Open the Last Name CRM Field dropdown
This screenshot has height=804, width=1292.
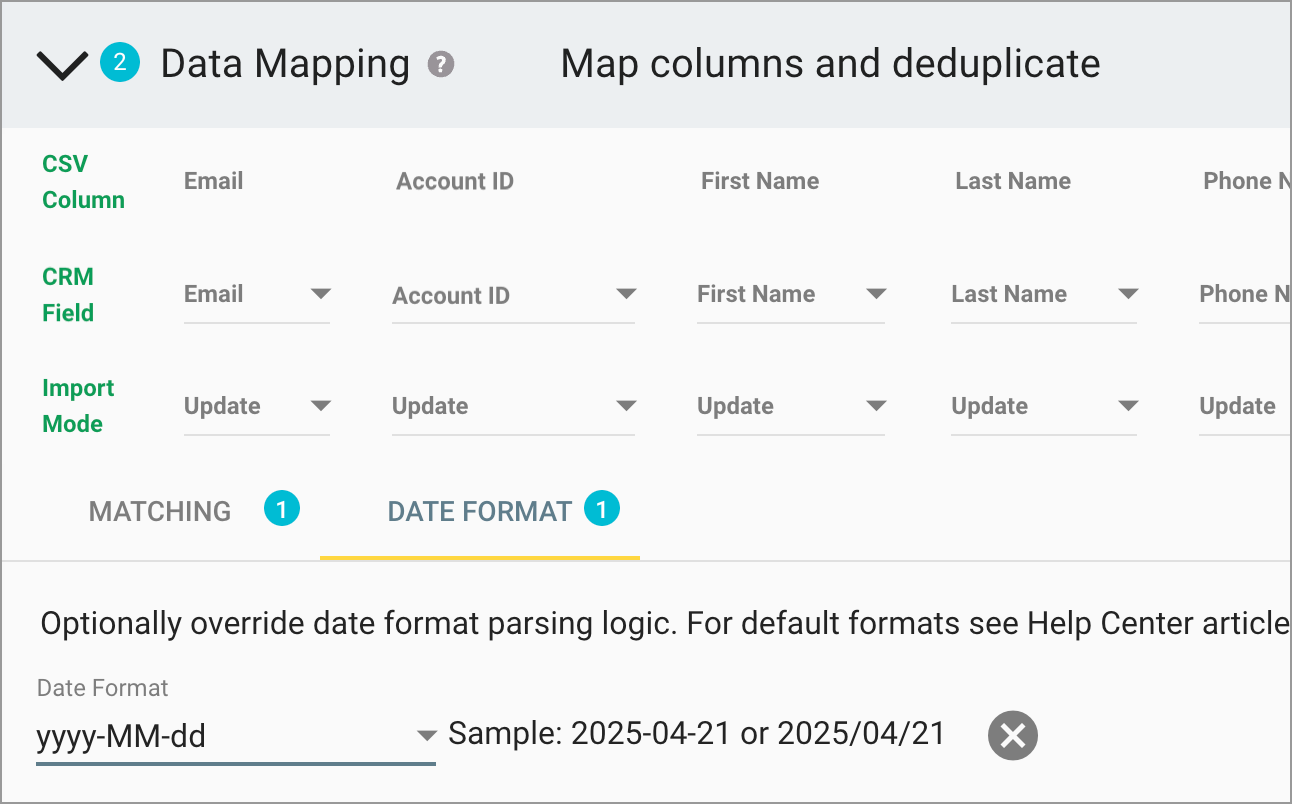(1044, 295)
